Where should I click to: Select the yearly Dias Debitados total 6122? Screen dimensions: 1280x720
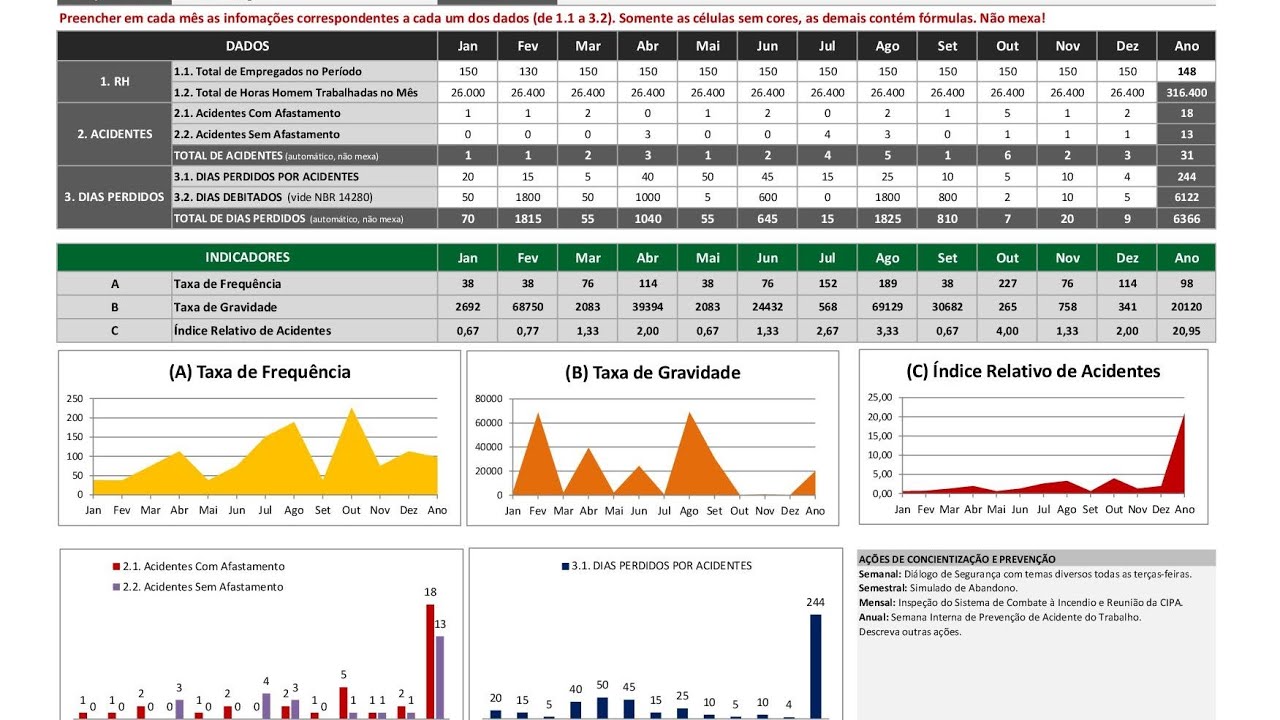[1187, 197]
